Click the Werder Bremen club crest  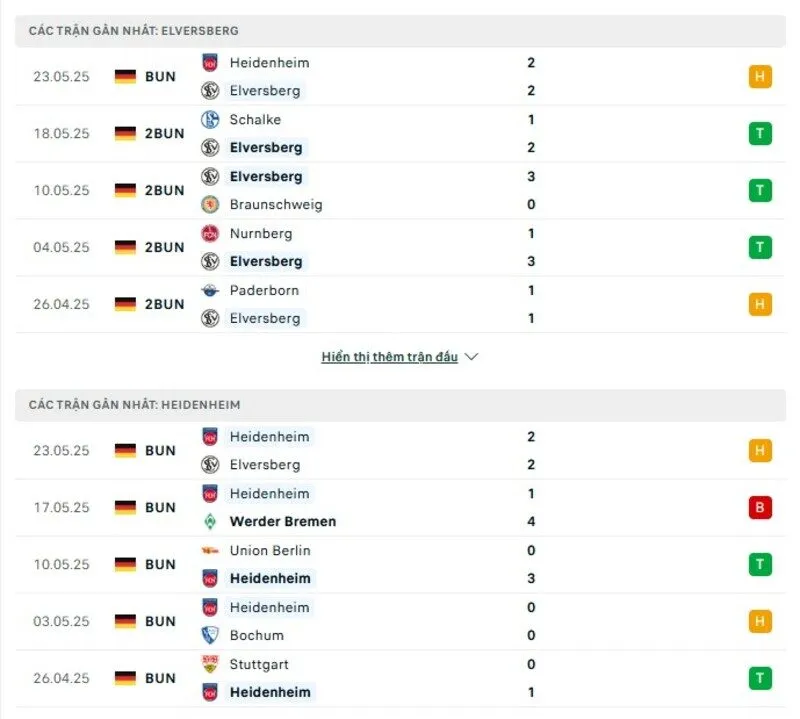tap(210, 521)
